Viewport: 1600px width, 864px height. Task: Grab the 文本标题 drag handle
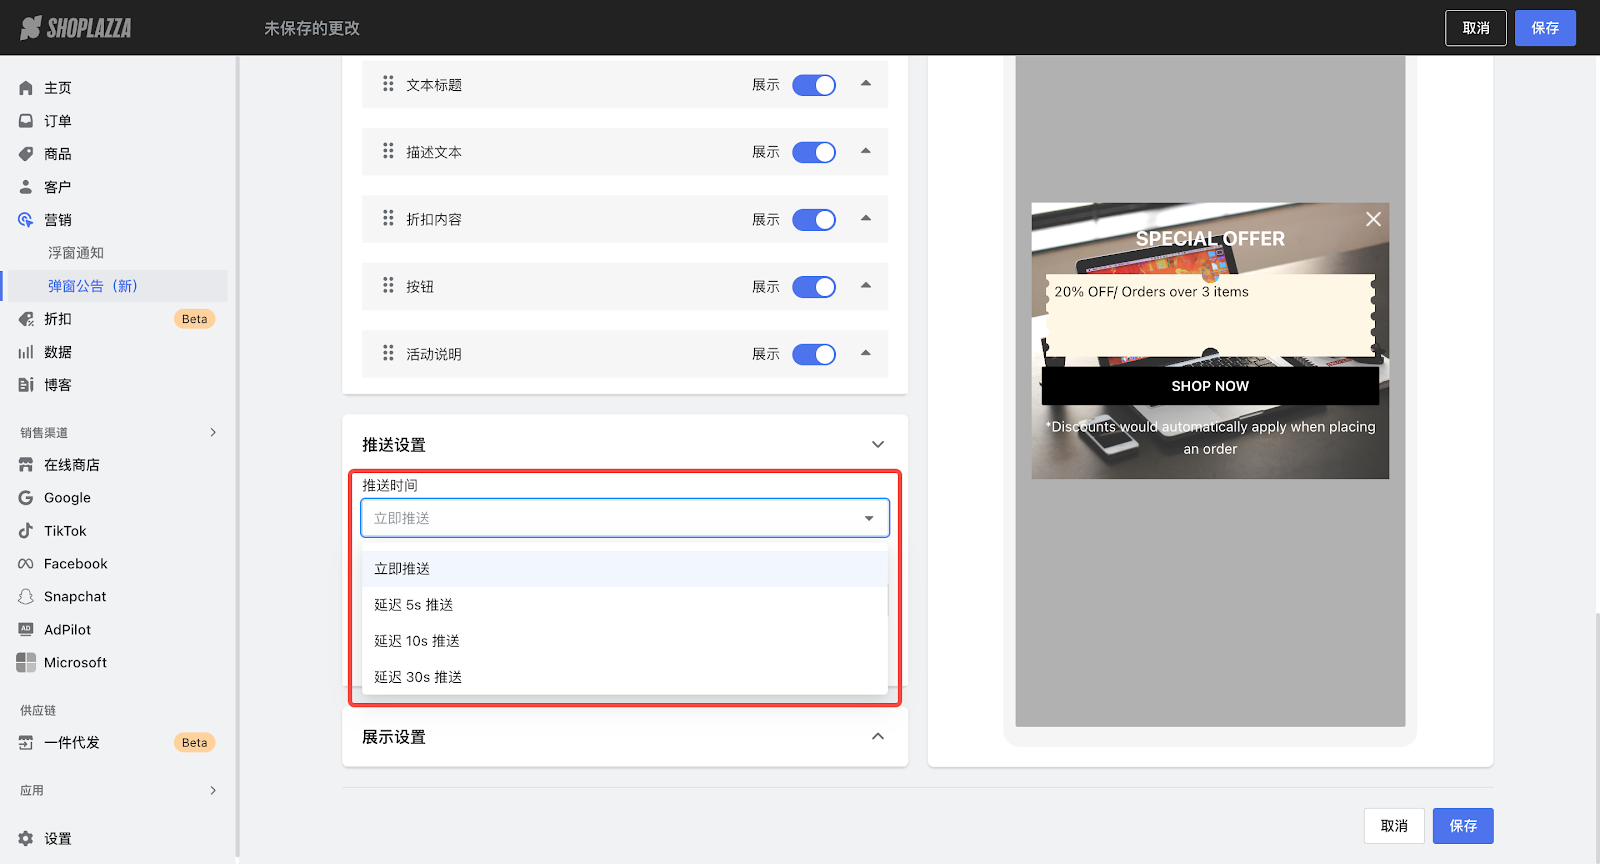[388, 84]
